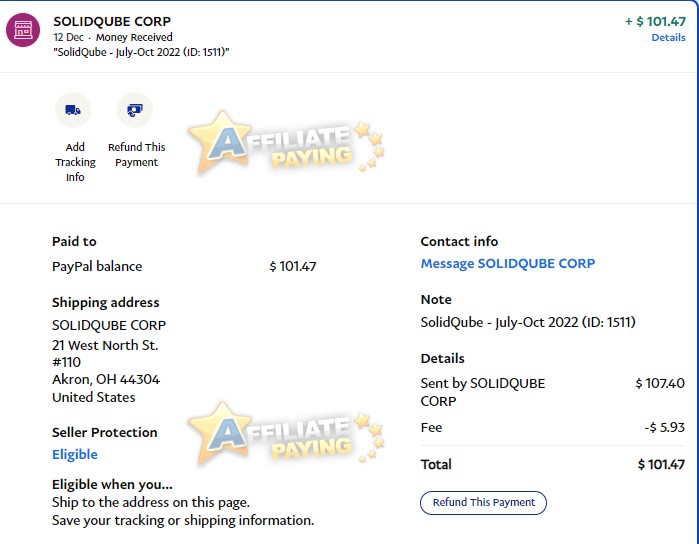Click the purple SOLIDQUBE CORP store icon
This screenshot has width=699, height=544.
pos(23,30)
